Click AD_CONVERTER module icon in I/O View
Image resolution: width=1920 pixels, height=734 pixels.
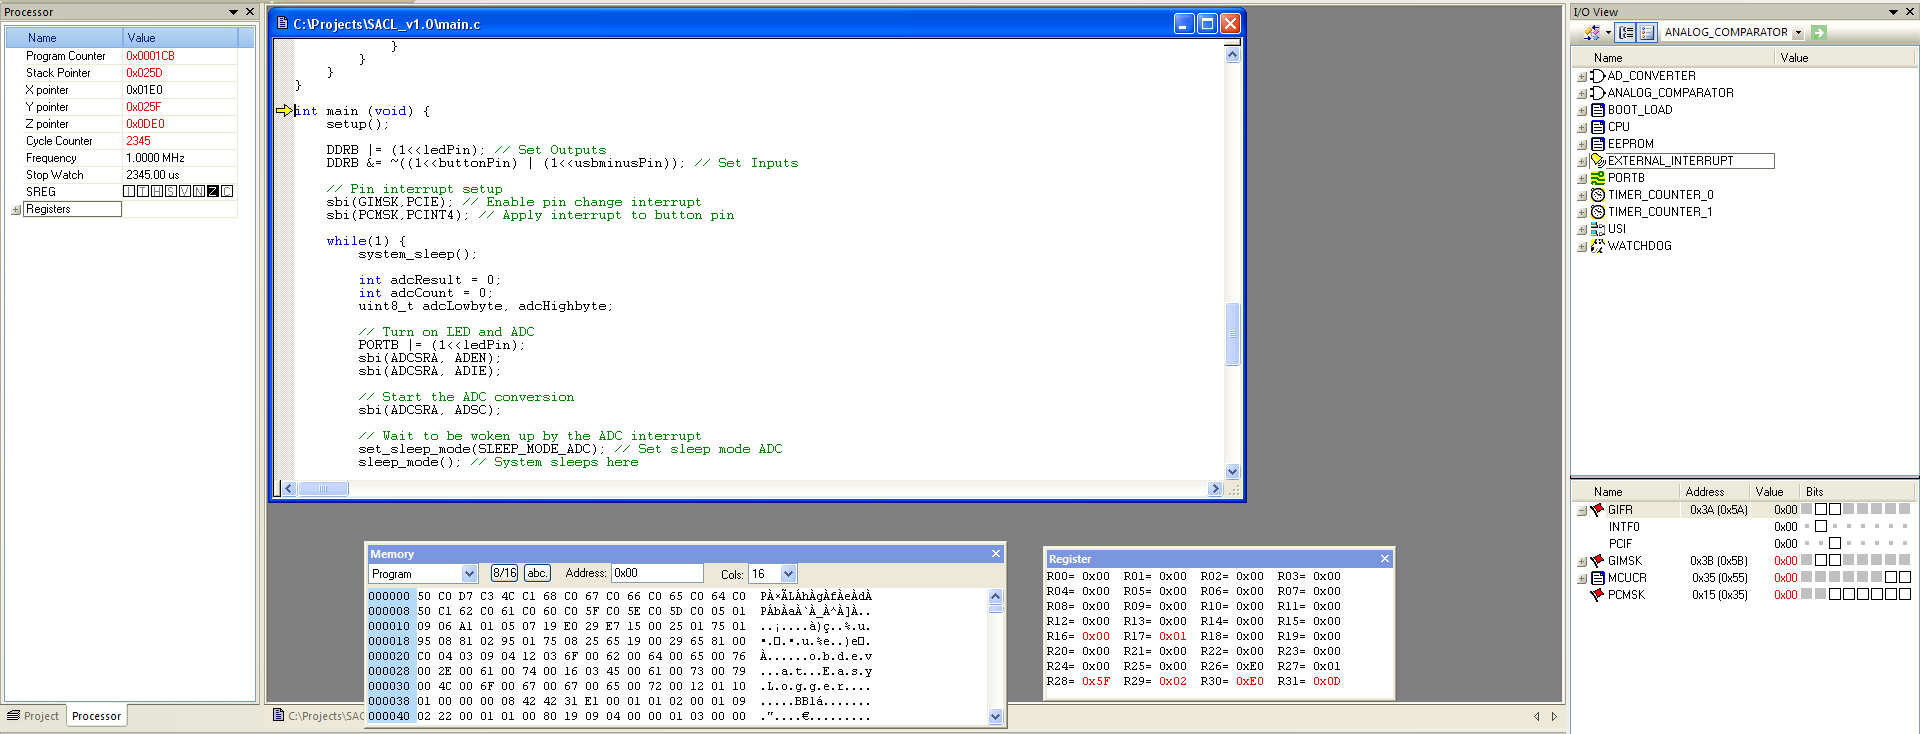[1598, 76]
